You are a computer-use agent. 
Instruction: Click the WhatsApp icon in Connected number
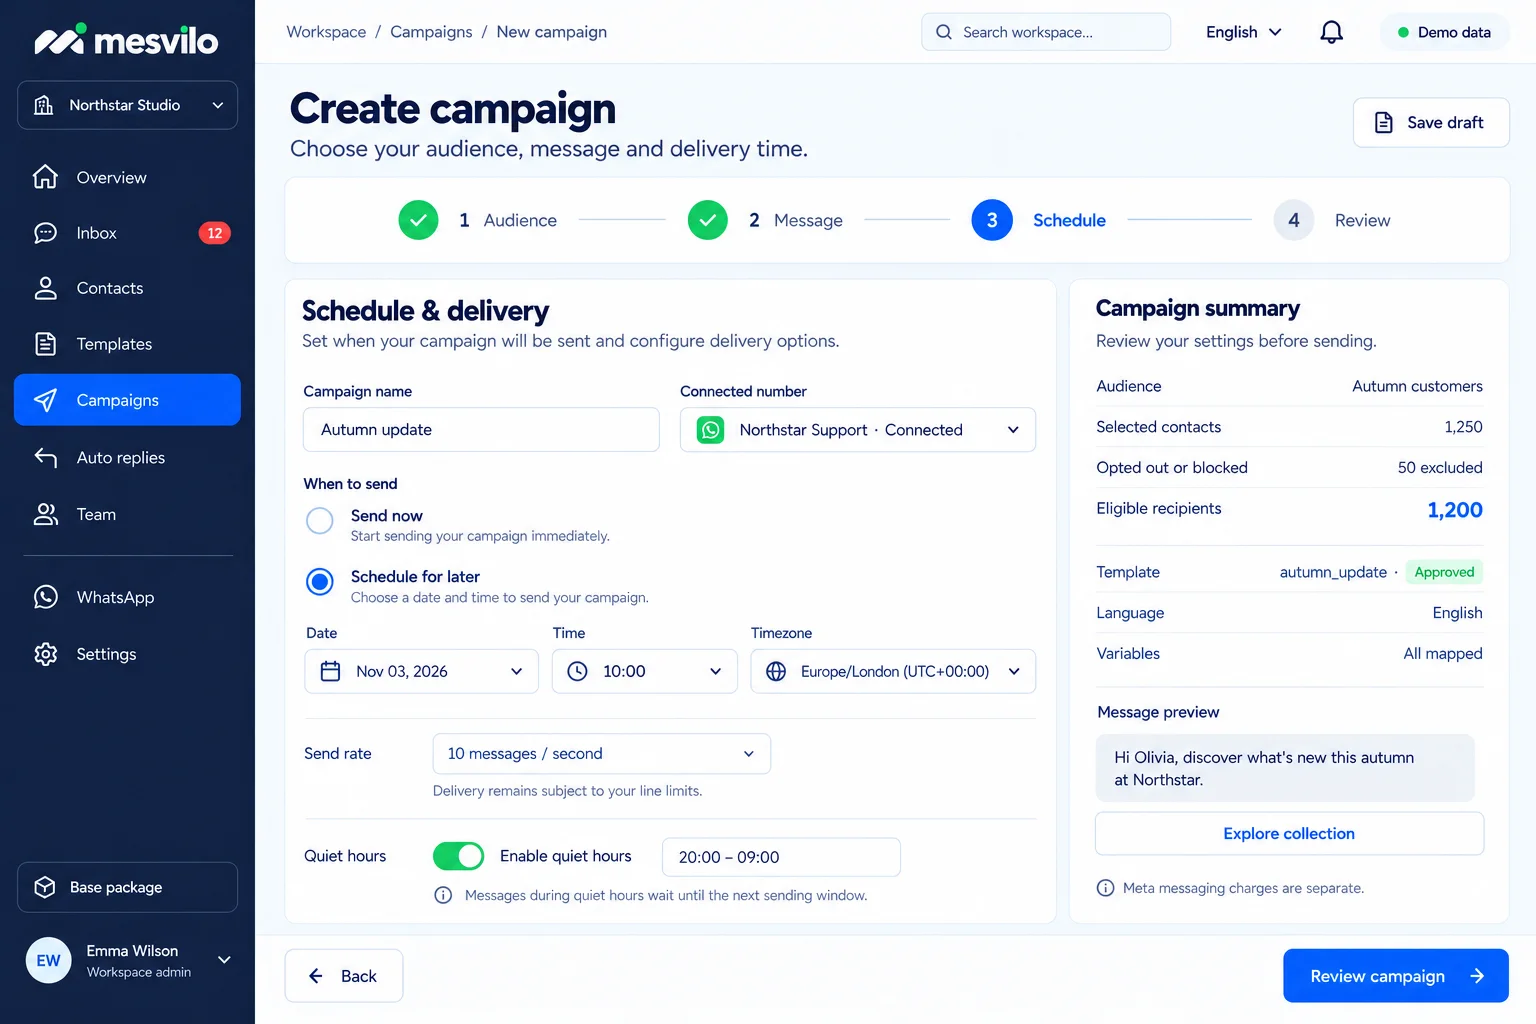click(710, 430)
